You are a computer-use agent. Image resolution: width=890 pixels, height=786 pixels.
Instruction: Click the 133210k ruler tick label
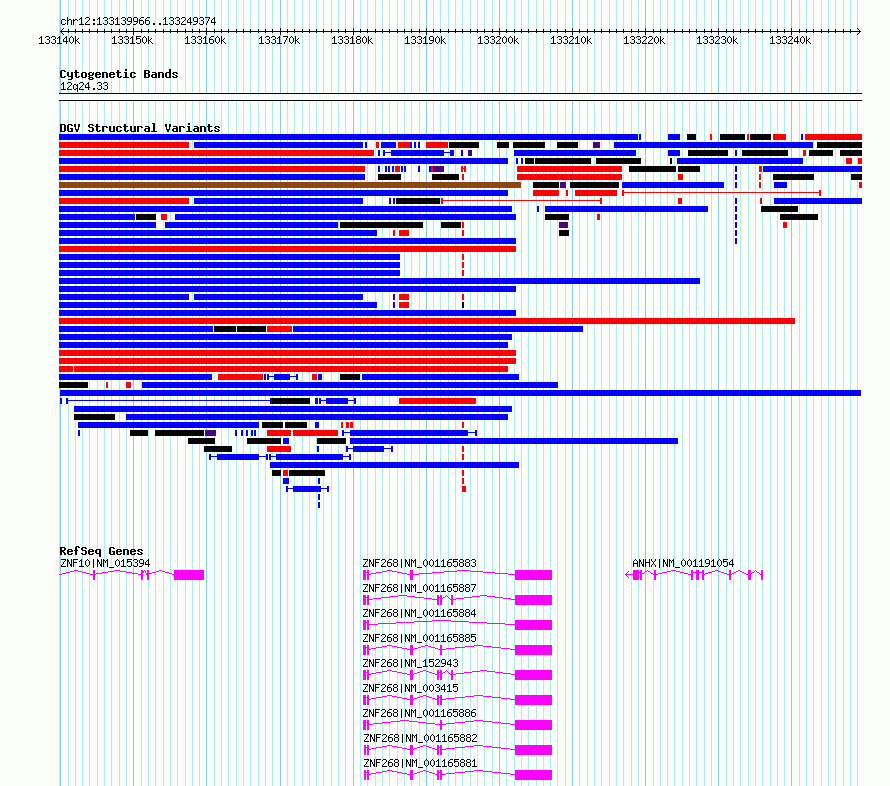[x=571, y=40]
